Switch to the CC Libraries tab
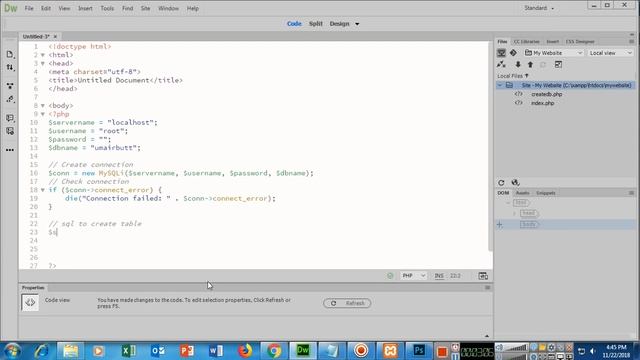This screenshot has height=360, width=640. (527, 42)
